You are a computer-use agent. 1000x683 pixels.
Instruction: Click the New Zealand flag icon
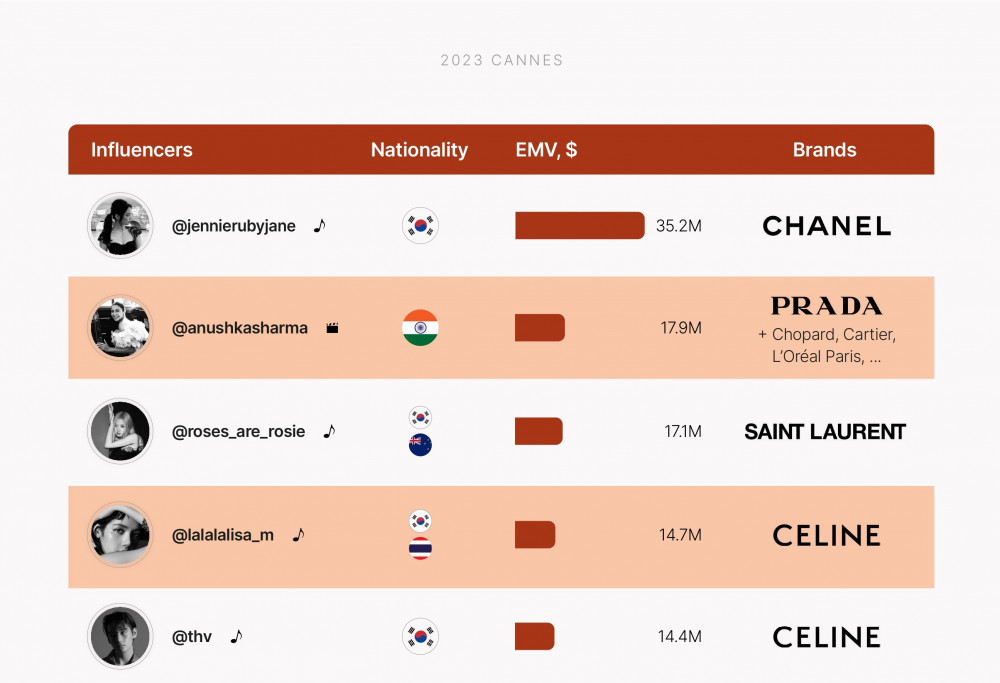point(420,444)
